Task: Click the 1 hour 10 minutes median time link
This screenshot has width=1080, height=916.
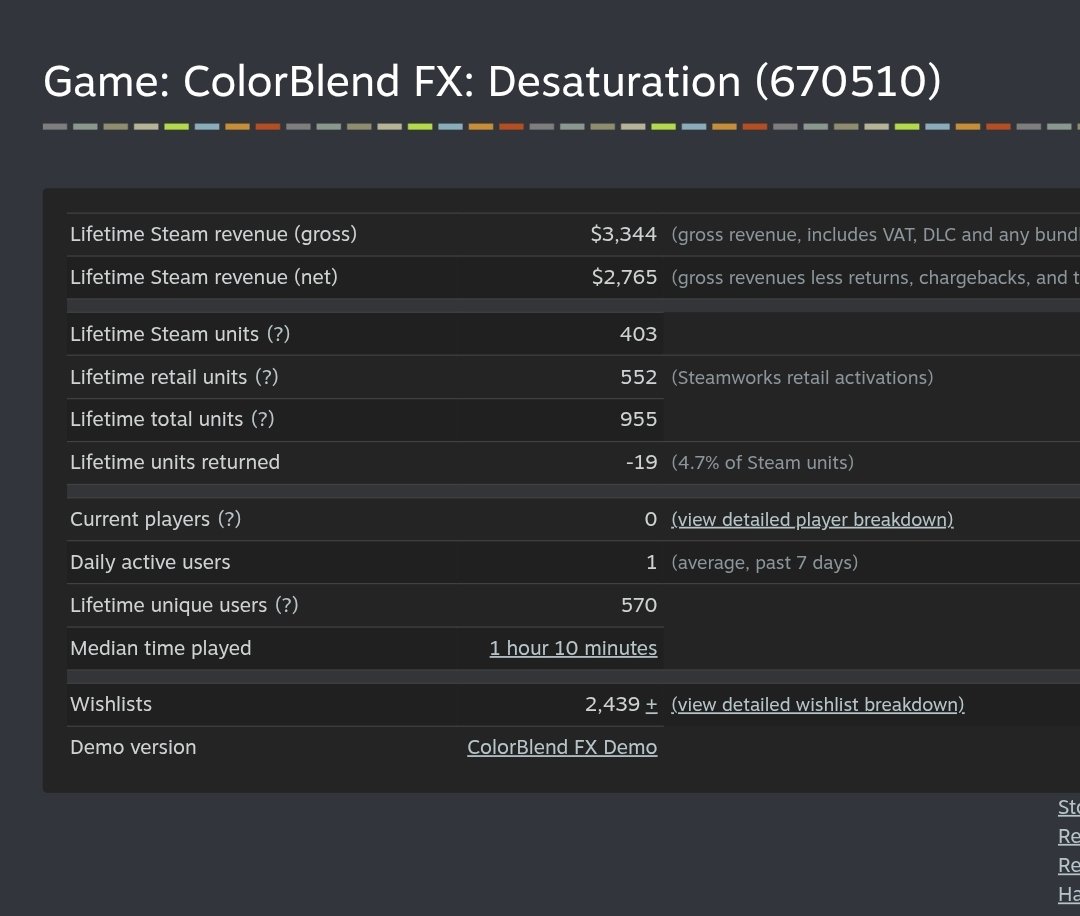Action: (x=573, y=648)
